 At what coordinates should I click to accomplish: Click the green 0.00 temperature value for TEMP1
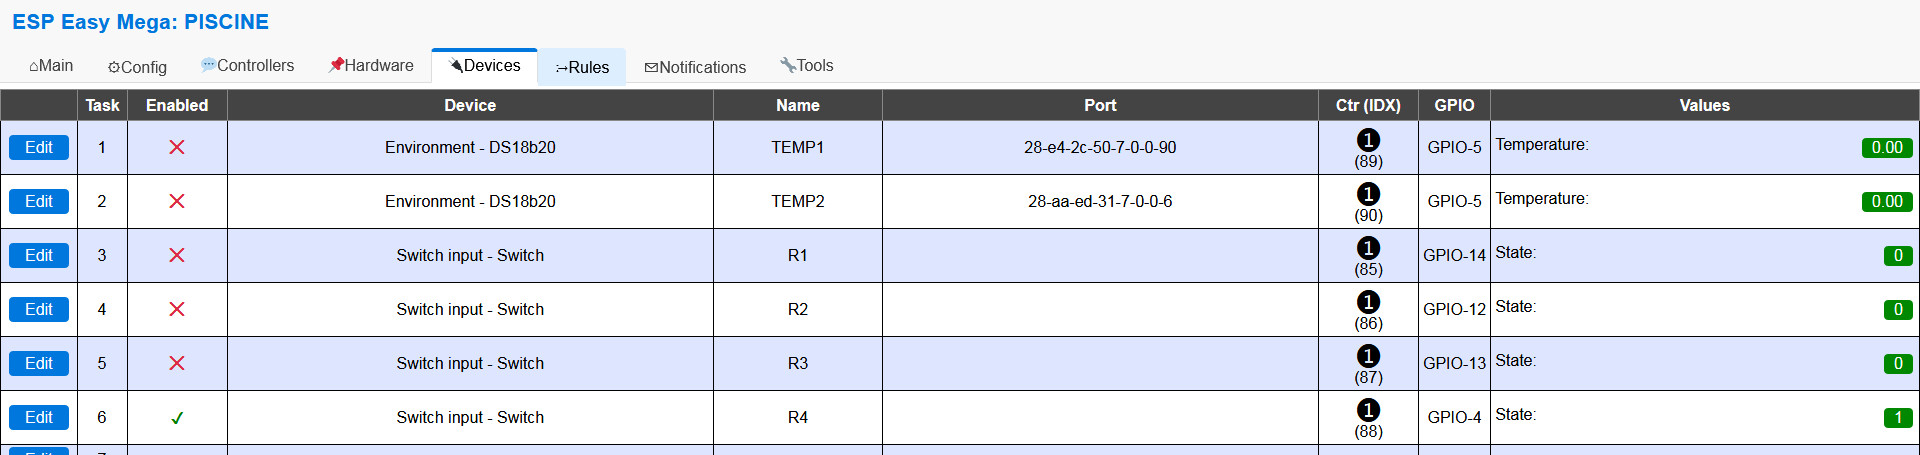[1887, 148]
